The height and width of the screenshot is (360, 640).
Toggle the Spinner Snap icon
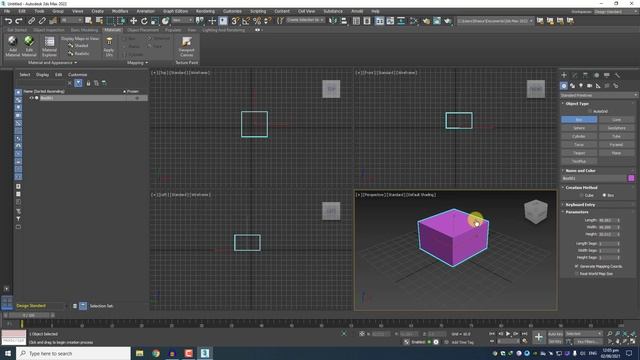pos(267,21)
